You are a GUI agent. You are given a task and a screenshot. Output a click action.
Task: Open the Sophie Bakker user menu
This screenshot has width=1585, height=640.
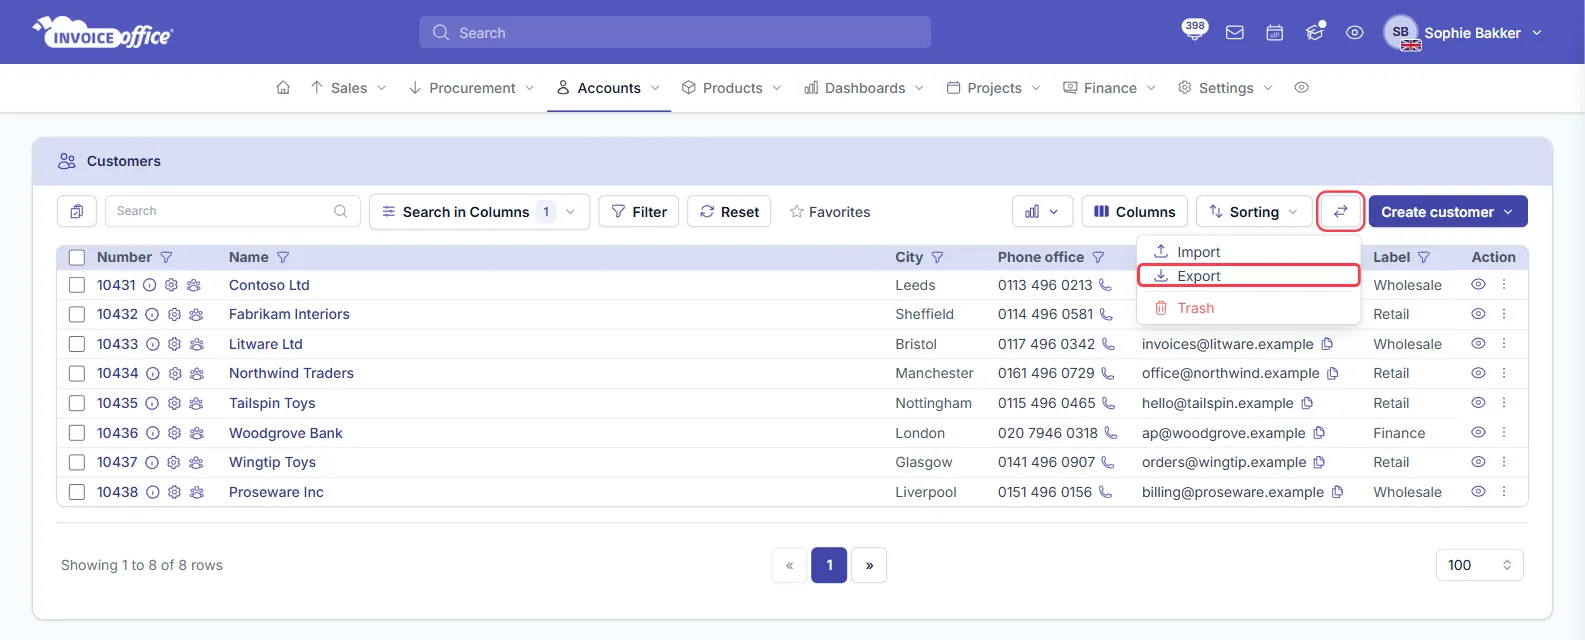1463,32
